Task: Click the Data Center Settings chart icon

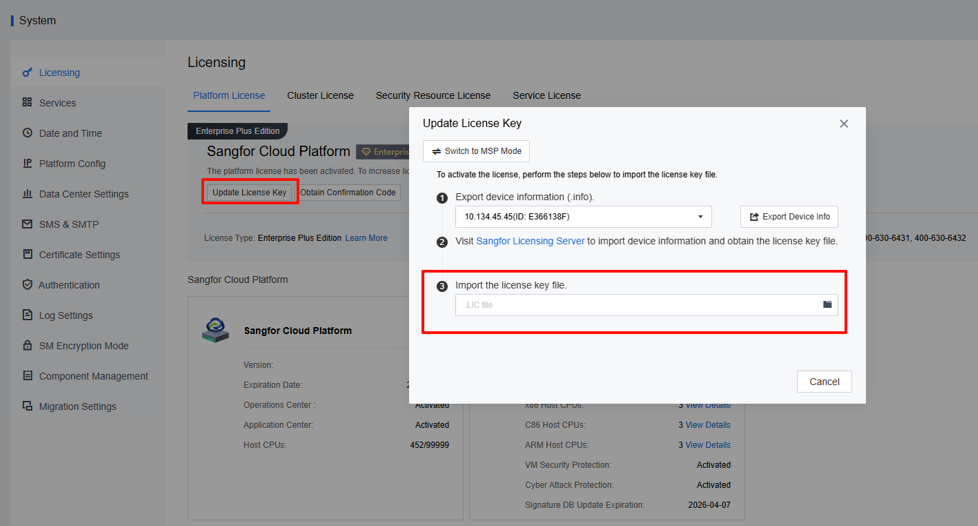Action: [27, 193]
